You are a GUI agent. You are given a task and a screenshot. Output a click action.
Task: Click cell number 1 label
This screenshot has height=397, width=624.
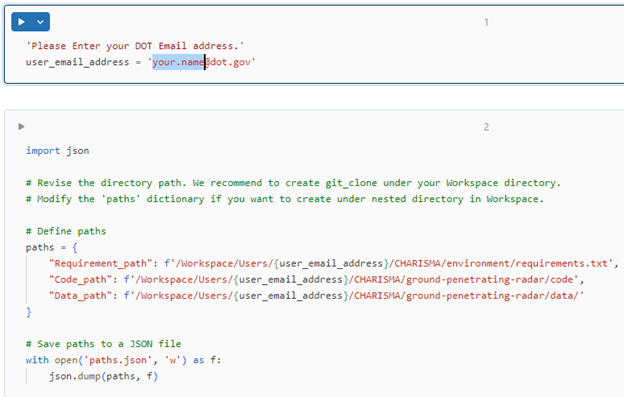[x=486, y=22]
